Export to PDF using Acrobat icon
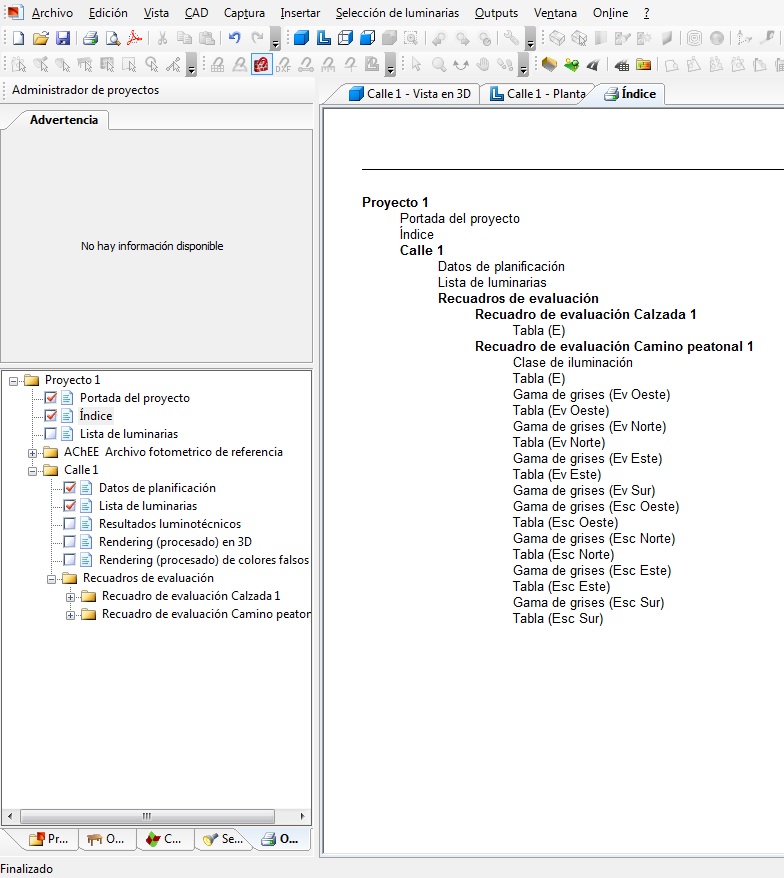 point(134,39)
